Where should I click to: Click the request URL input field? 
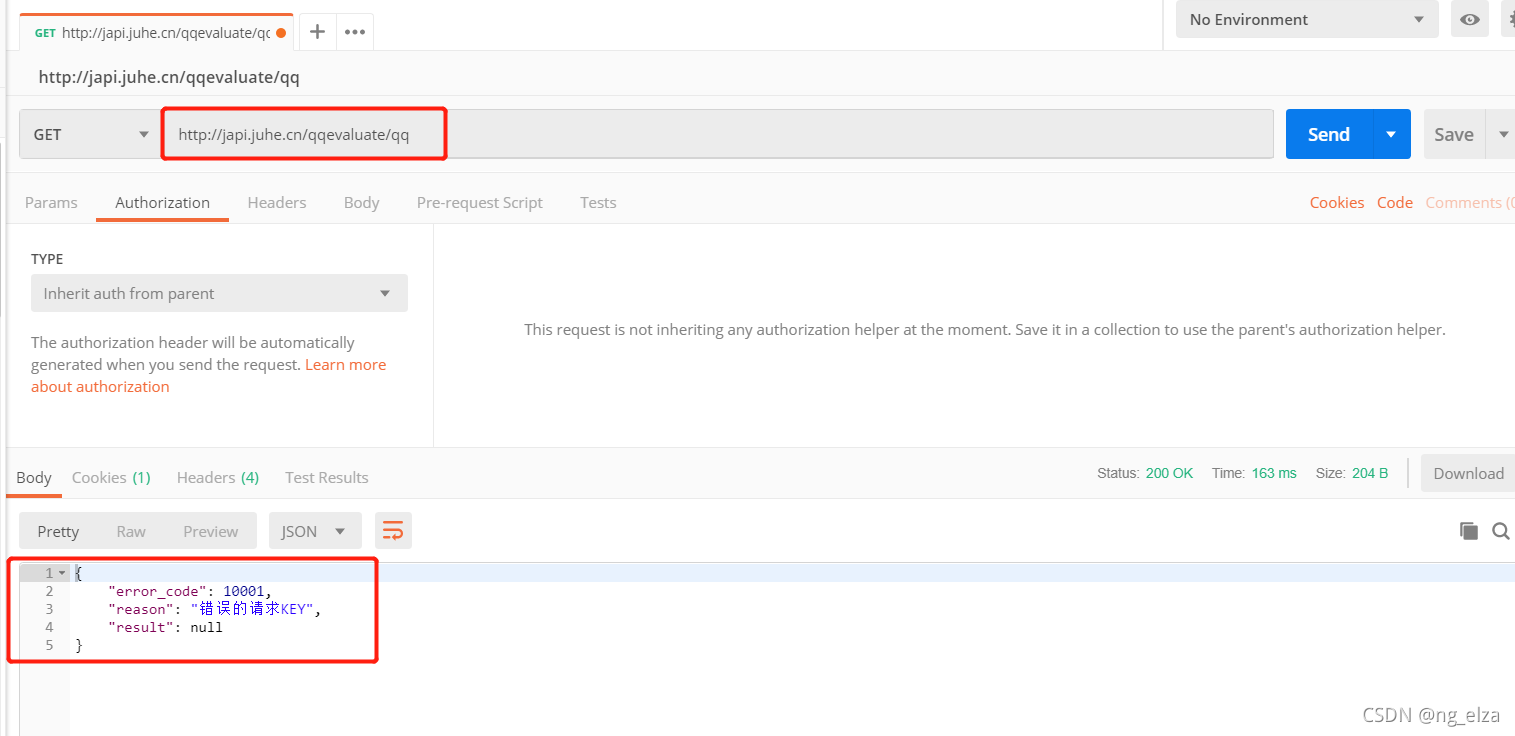coord(719,134)
